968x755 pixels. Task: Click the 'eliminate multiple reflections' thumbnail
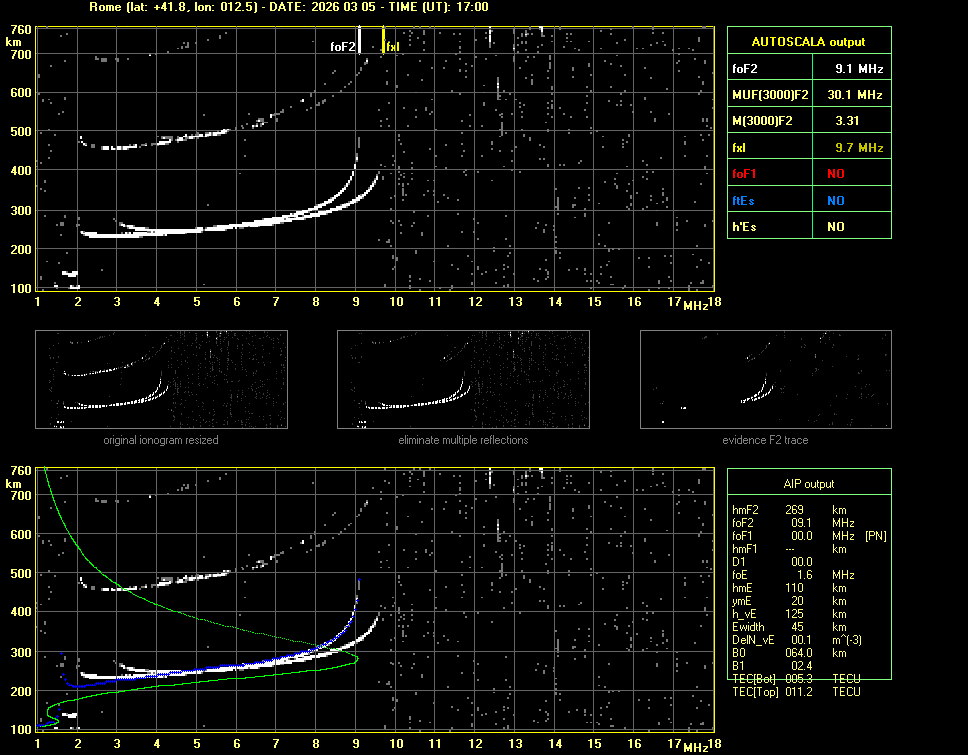[463, 380]
